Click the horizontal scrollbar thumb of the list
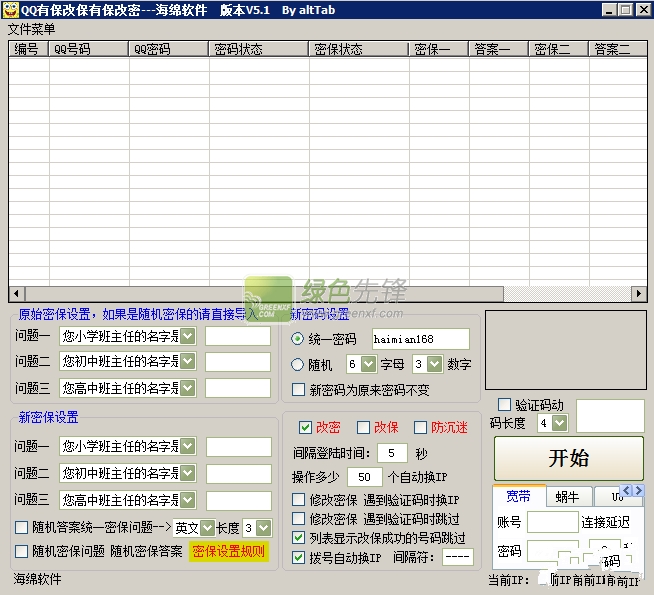The image size is (654, 595). coord(264,294)
